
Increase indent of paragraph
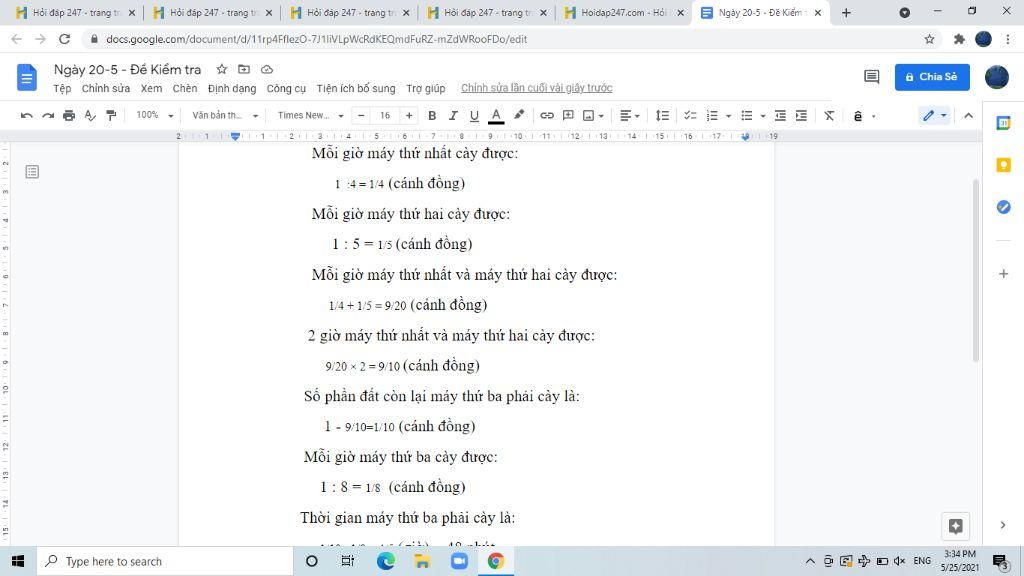coord(801,116)
